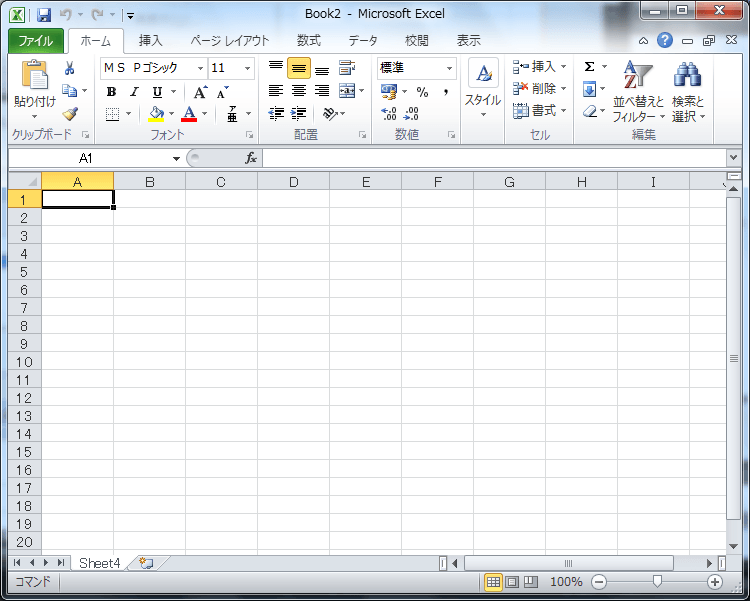This screenshot has height=601, width=750.
Task: Click the Copy icon
Action: 69,90
